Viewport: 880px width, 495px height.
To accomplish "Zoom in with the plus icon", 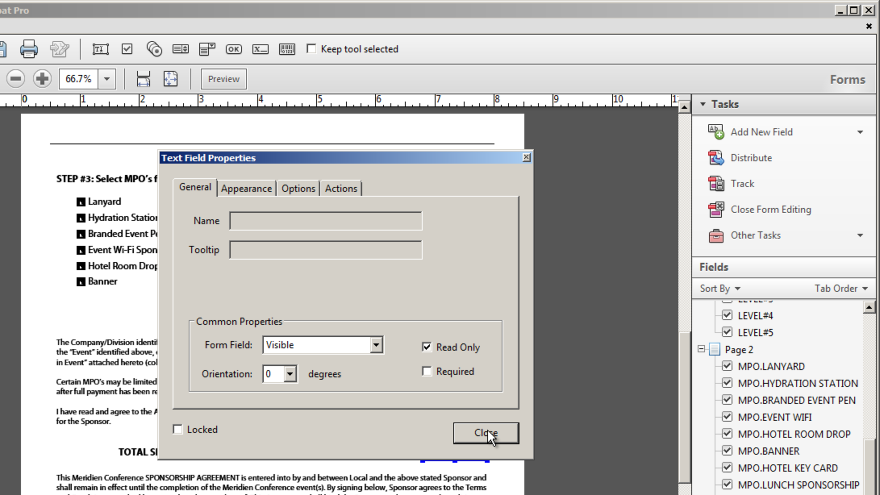I will click(x=42, y=79).
